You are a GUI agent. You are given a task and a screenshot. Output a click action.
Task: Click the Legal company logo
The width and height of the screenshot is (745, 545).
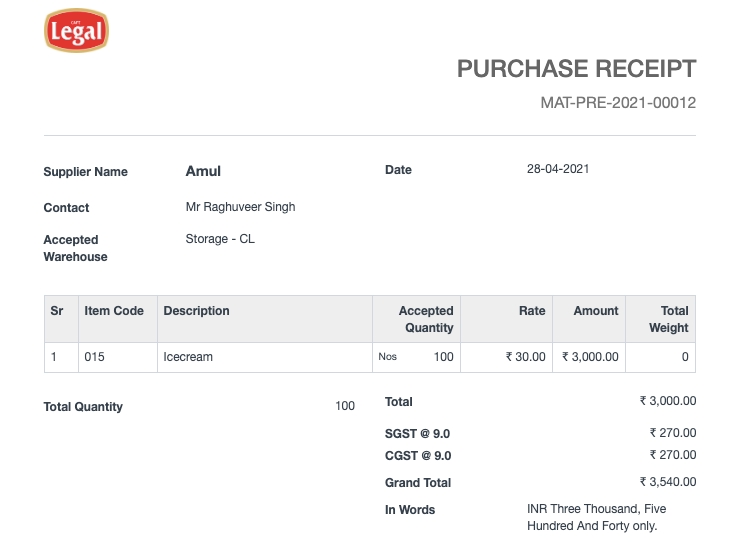[76, 31]
